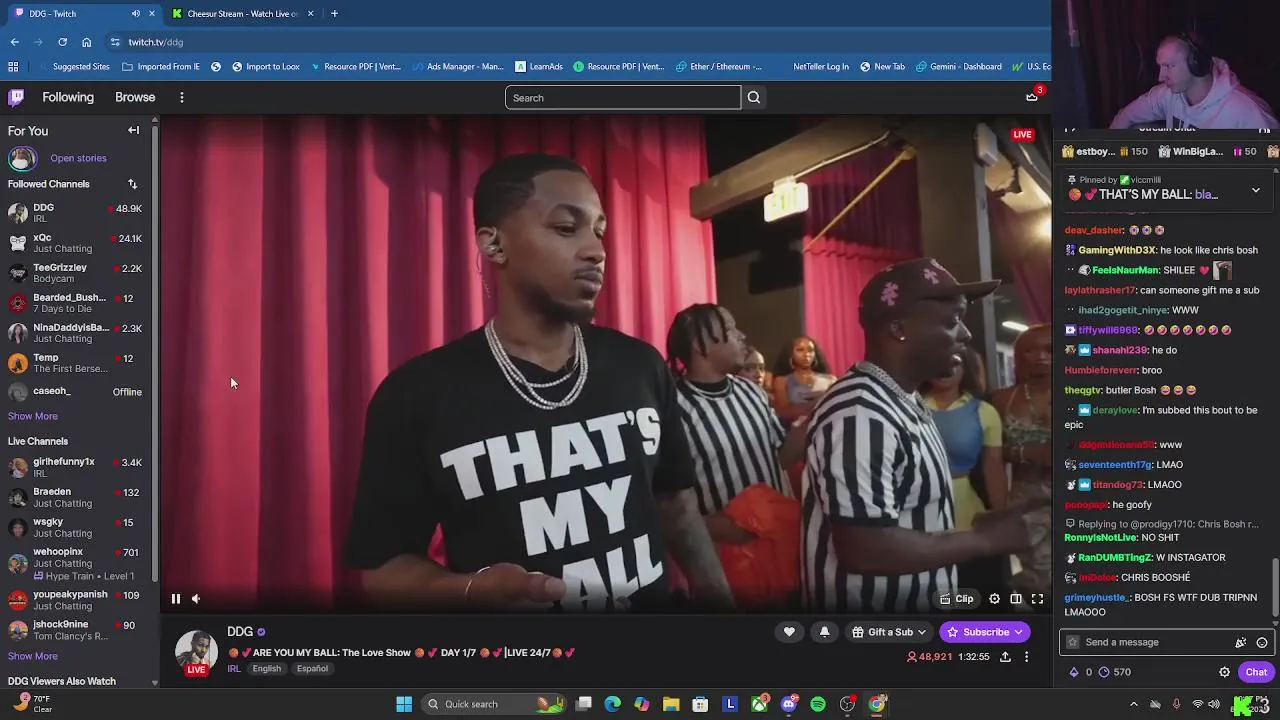This screenshot has height=720, width=1280.
Task: Mute the stream player volume
Action: point(196,599)
